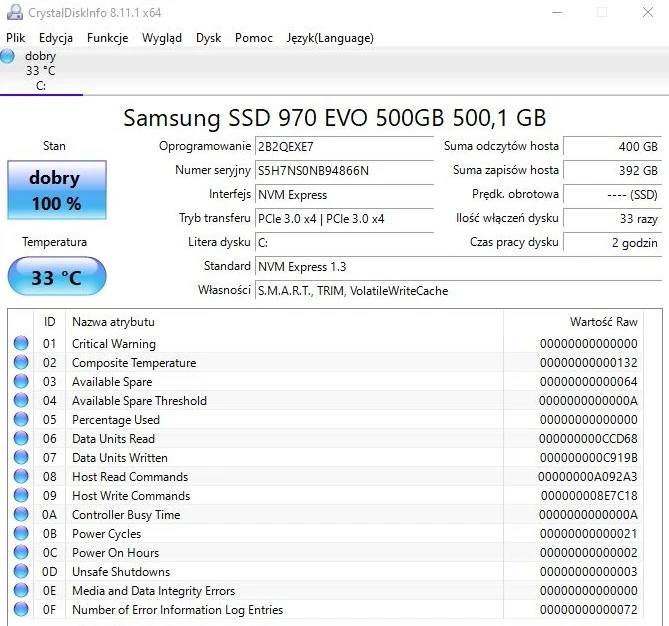The image size is (669, 626).
Task: Click the Numer seryjny serial number field
Action: pos(343,170)
